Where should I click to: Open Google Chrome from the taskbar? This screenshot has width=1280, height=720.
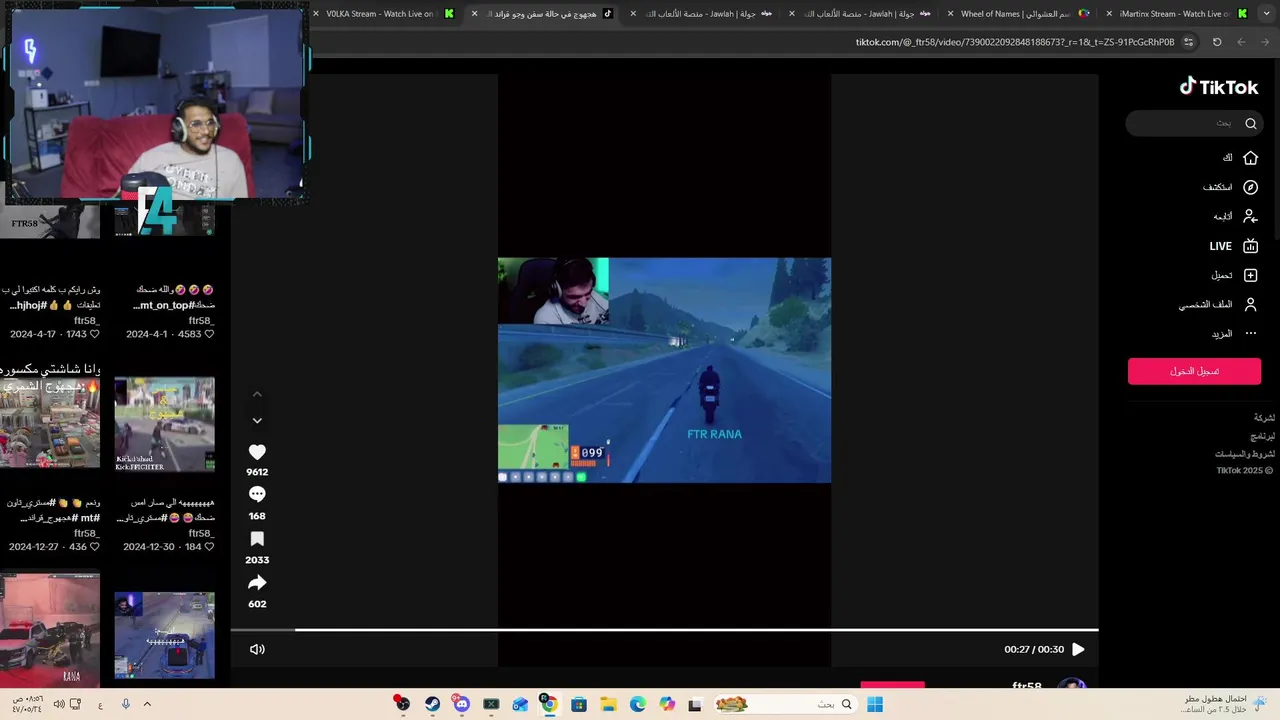[x=549, y=705]
